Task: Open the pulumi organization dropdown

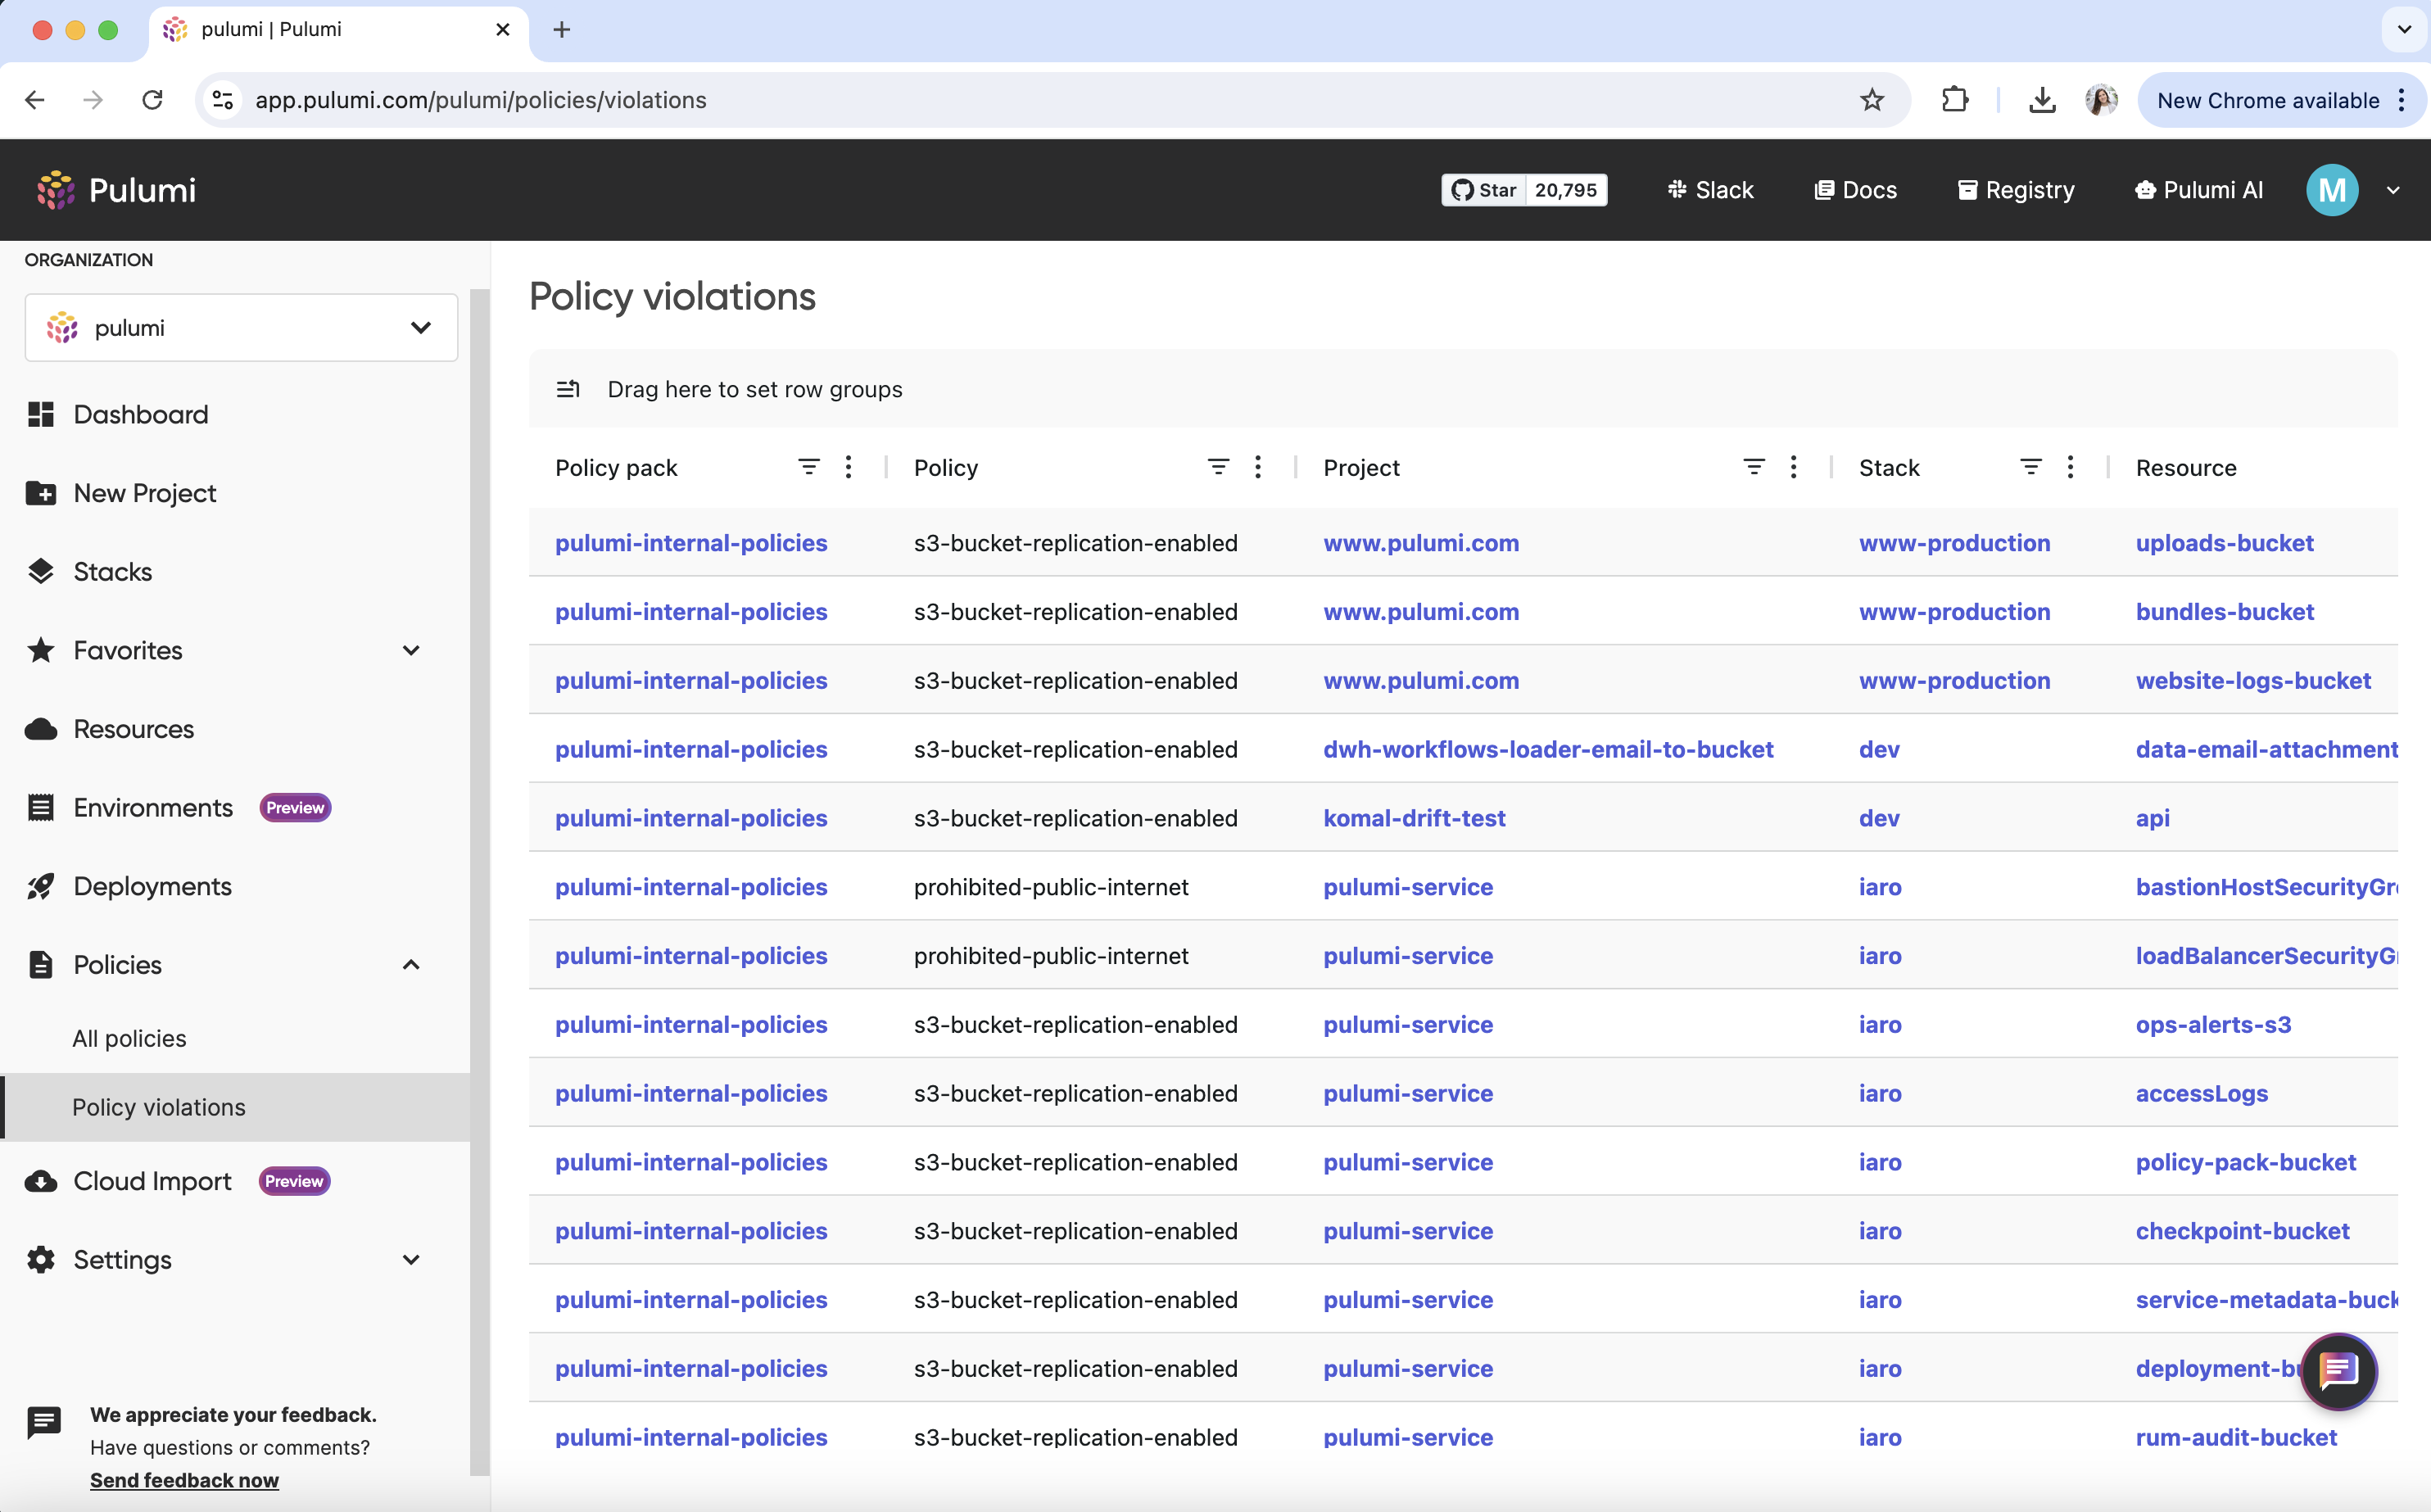Action: 241,328
